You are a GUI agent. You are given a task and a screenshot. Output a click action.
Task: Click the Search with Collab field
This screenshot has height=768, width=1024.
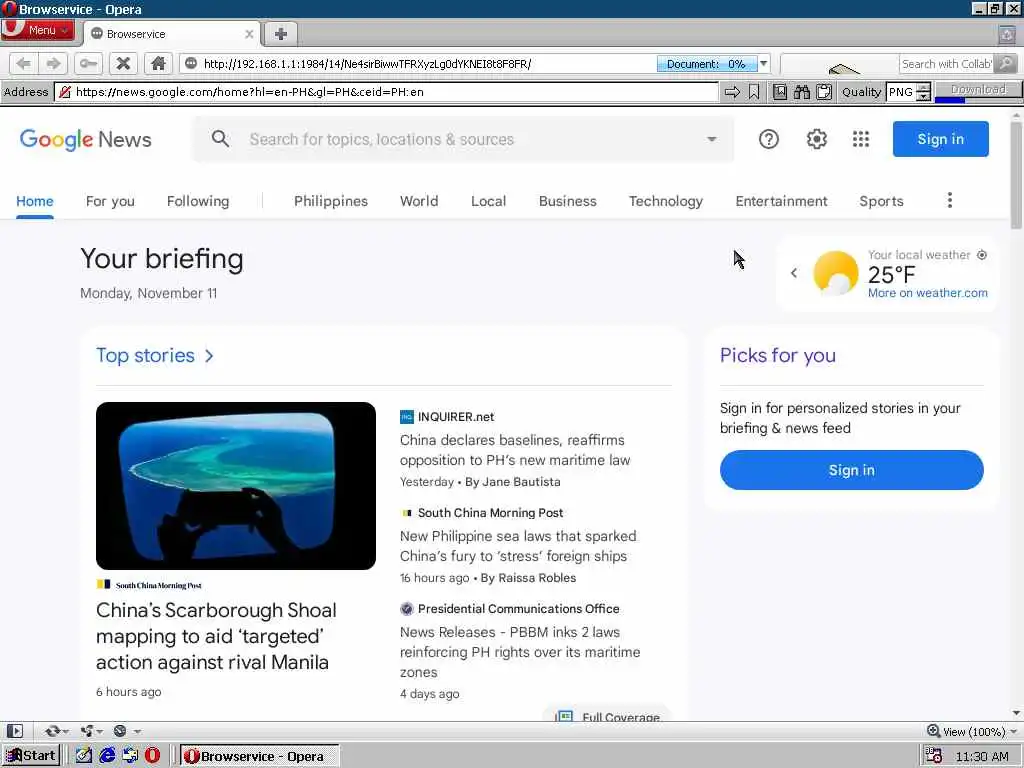pyautogui.click(x=946, y=63)
